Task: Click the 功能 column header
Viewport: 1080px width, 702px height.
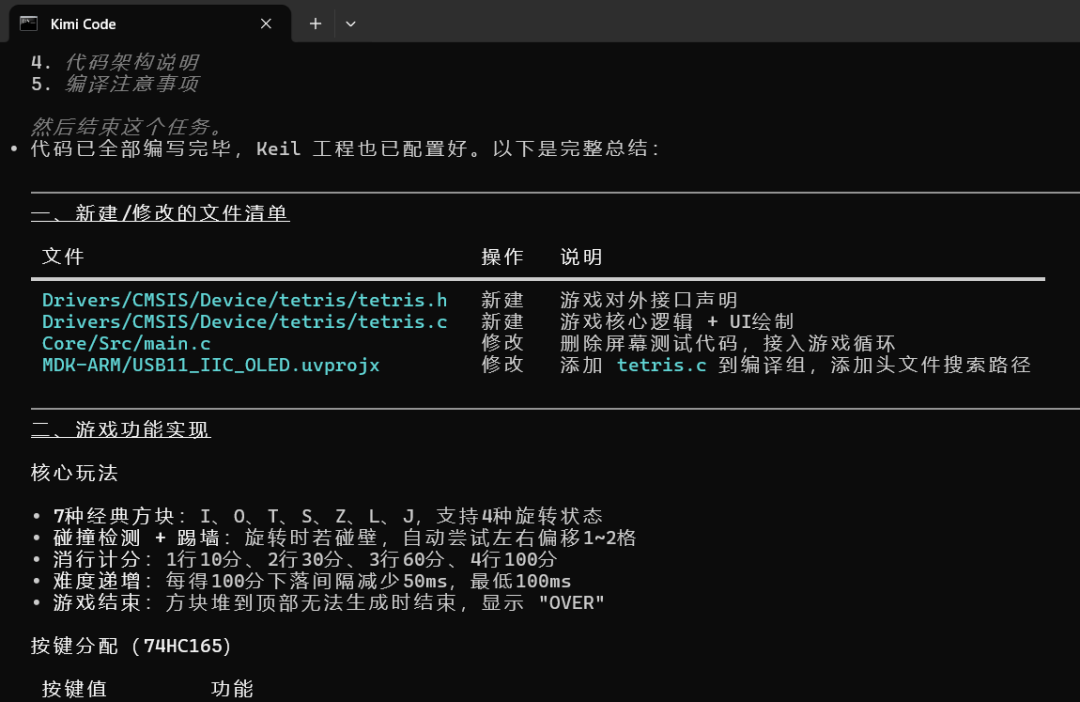Action: (232, 688)
